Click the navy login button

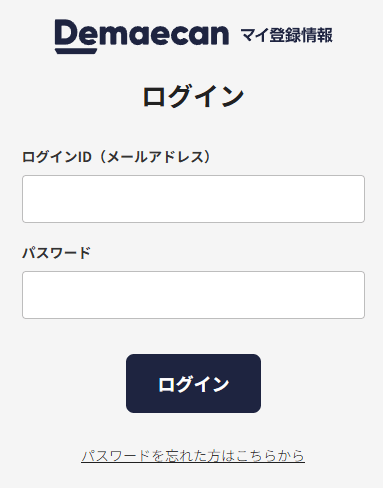(x=193, y=383)
